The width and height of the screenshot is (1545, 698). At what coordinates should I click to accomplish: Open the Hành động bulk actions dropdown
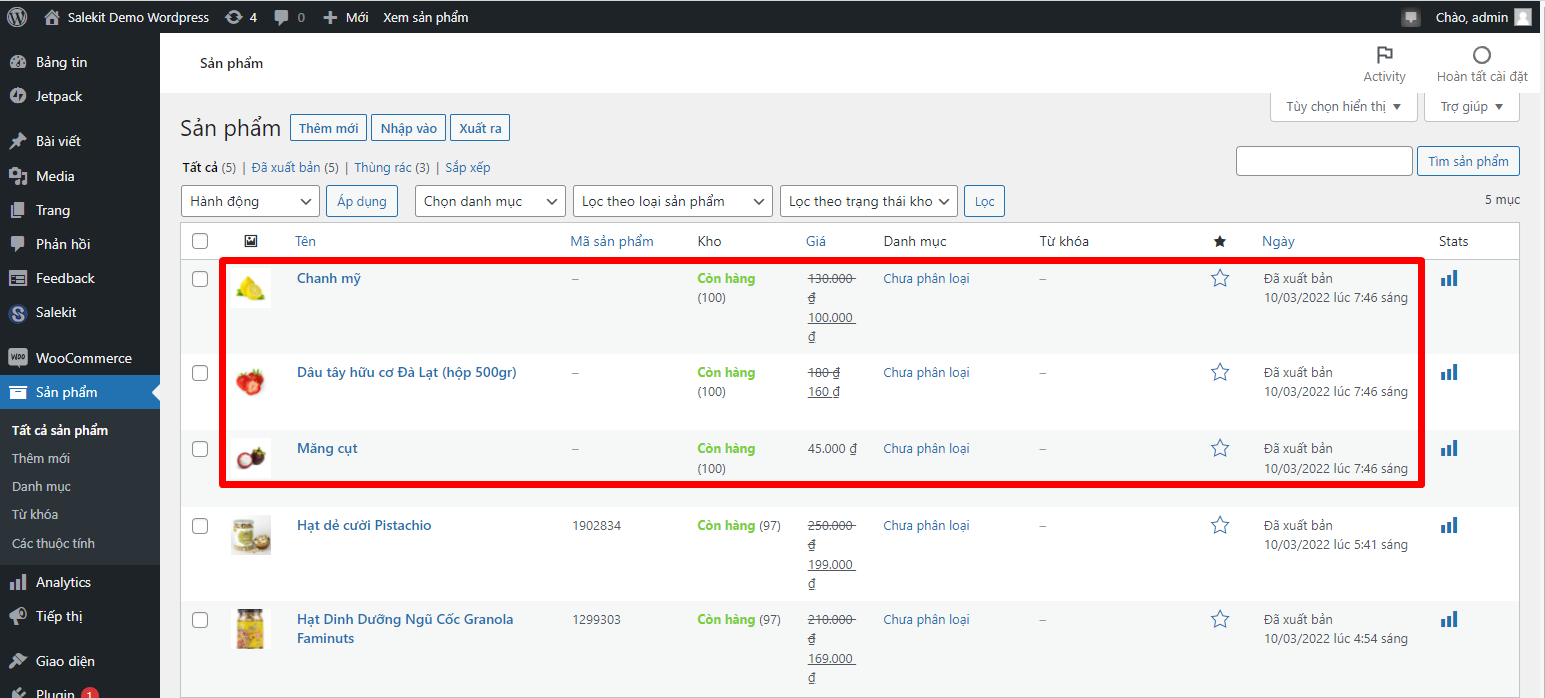pyautogui.click(x=250, y=201)
